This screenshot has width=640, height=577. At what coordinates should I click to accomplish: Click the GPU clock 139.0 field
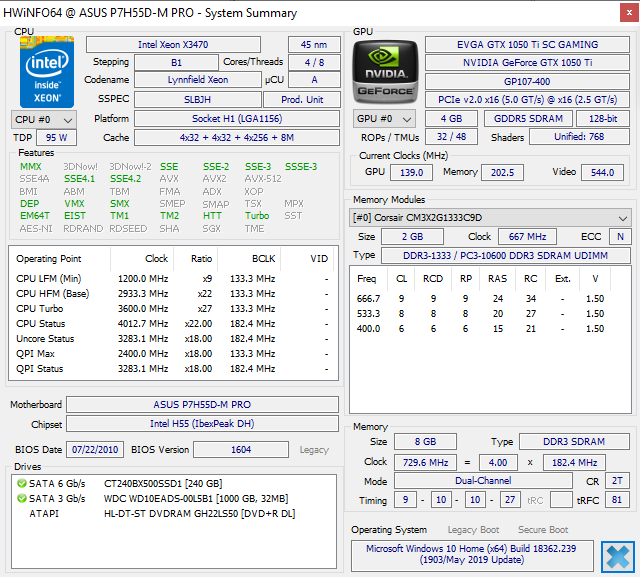[x=411, y=173]
